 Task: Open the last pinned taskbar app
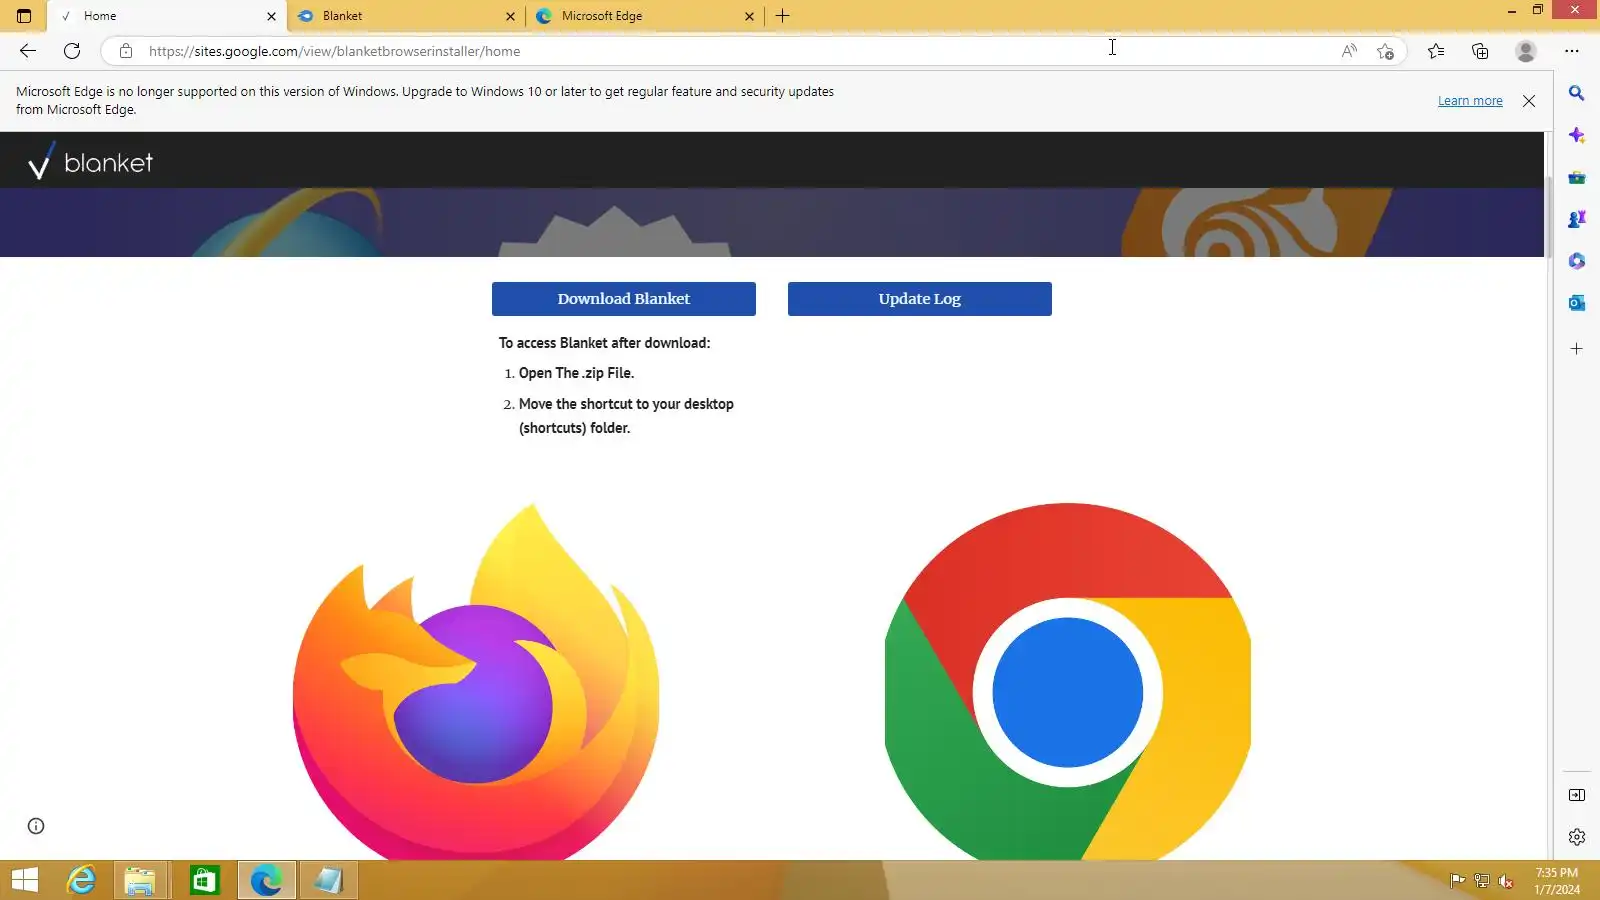(328, 880)
